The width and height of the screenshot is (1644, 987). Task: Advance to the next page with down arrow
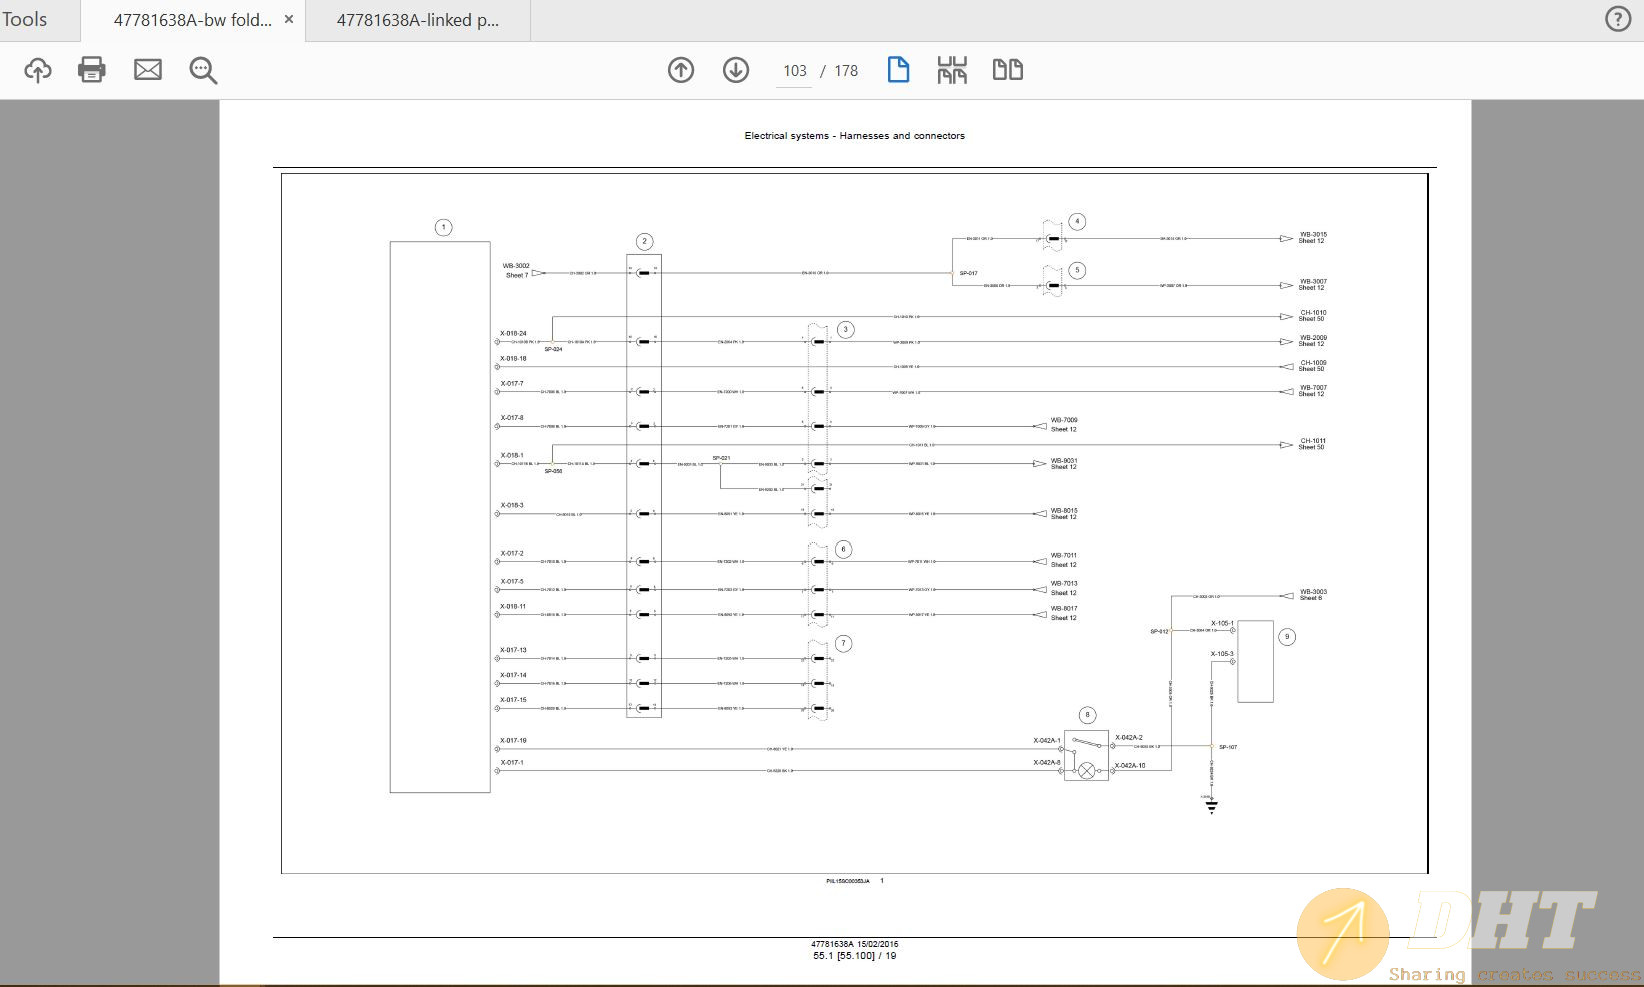tap(736, 70)
